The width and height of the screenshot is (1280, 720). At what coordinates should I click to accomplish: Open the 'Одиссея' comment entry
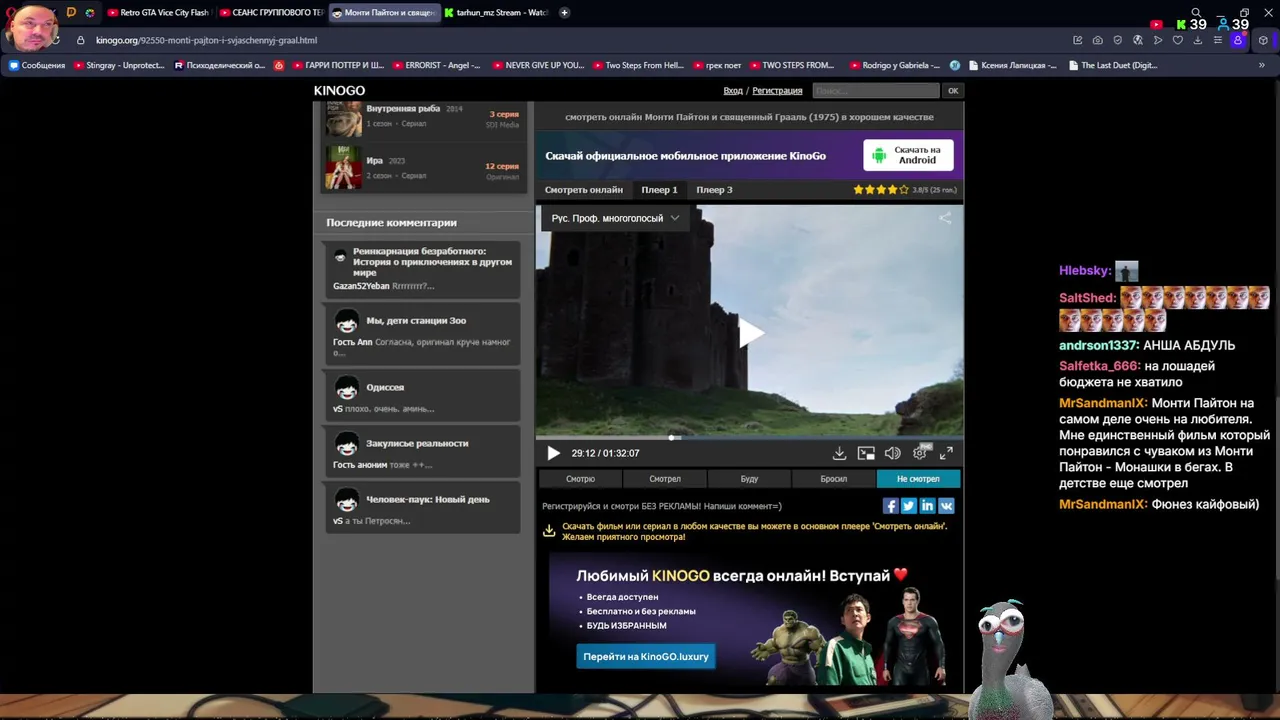pyautogui.click(x=421, y=395)
